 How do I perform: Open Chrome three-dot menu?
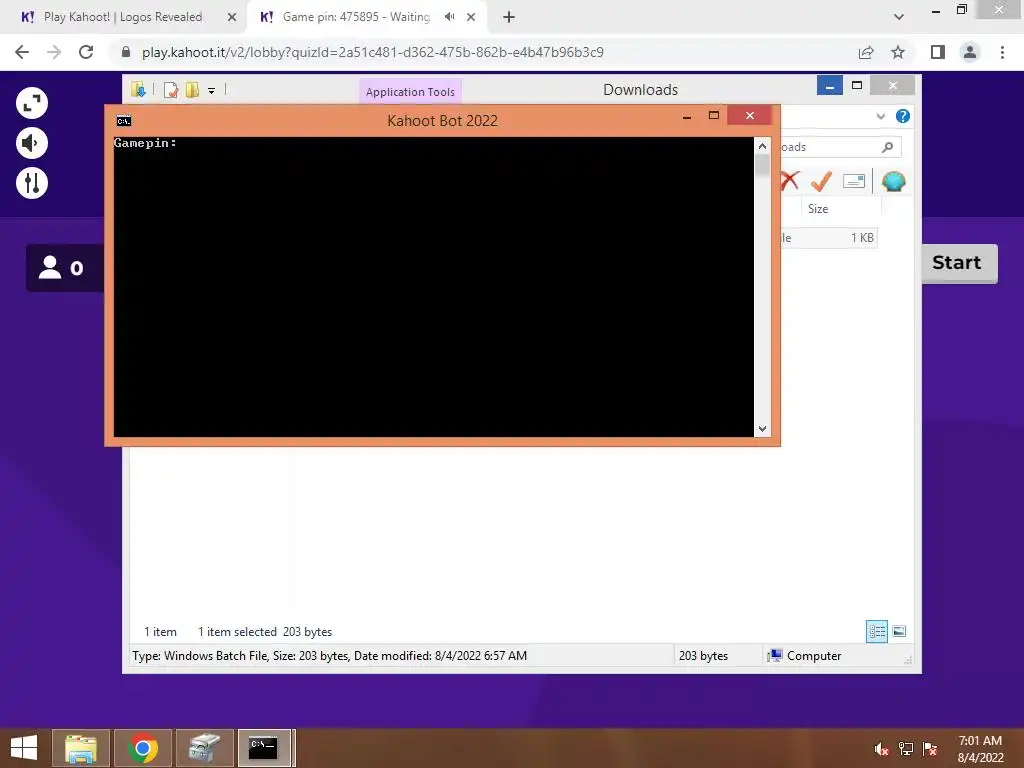click(x=1002, y=52)
